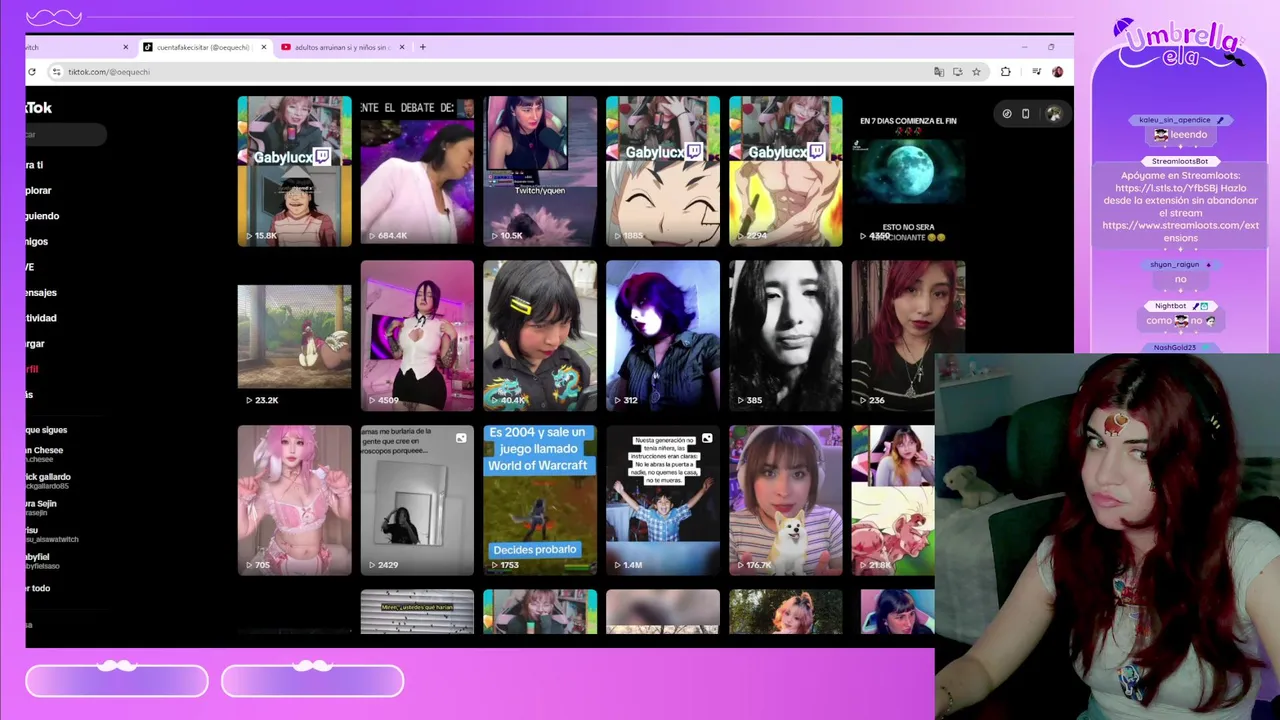The width and height of the screenshot is (1280, 720).
Task: Click the TikTok sidebar search field
Action: pyautogui.click(x=65, y=134)
